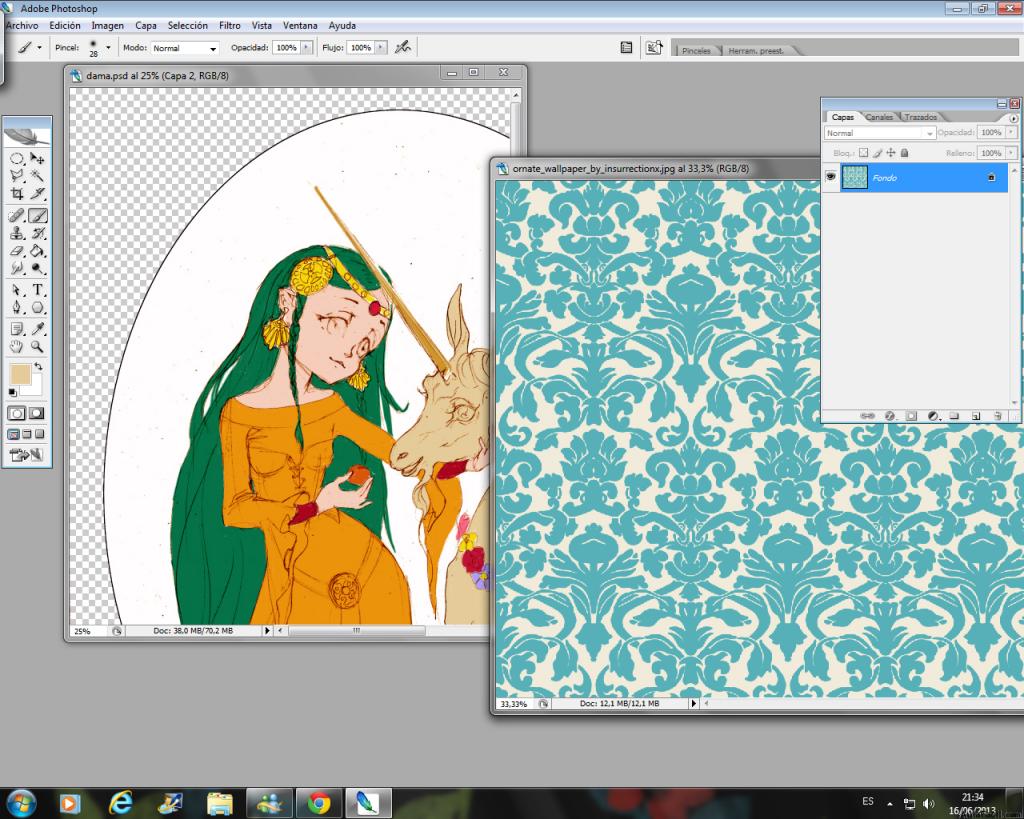1024x819 pixels.
Task: Select the Notes tool
Action: (17, 329)
